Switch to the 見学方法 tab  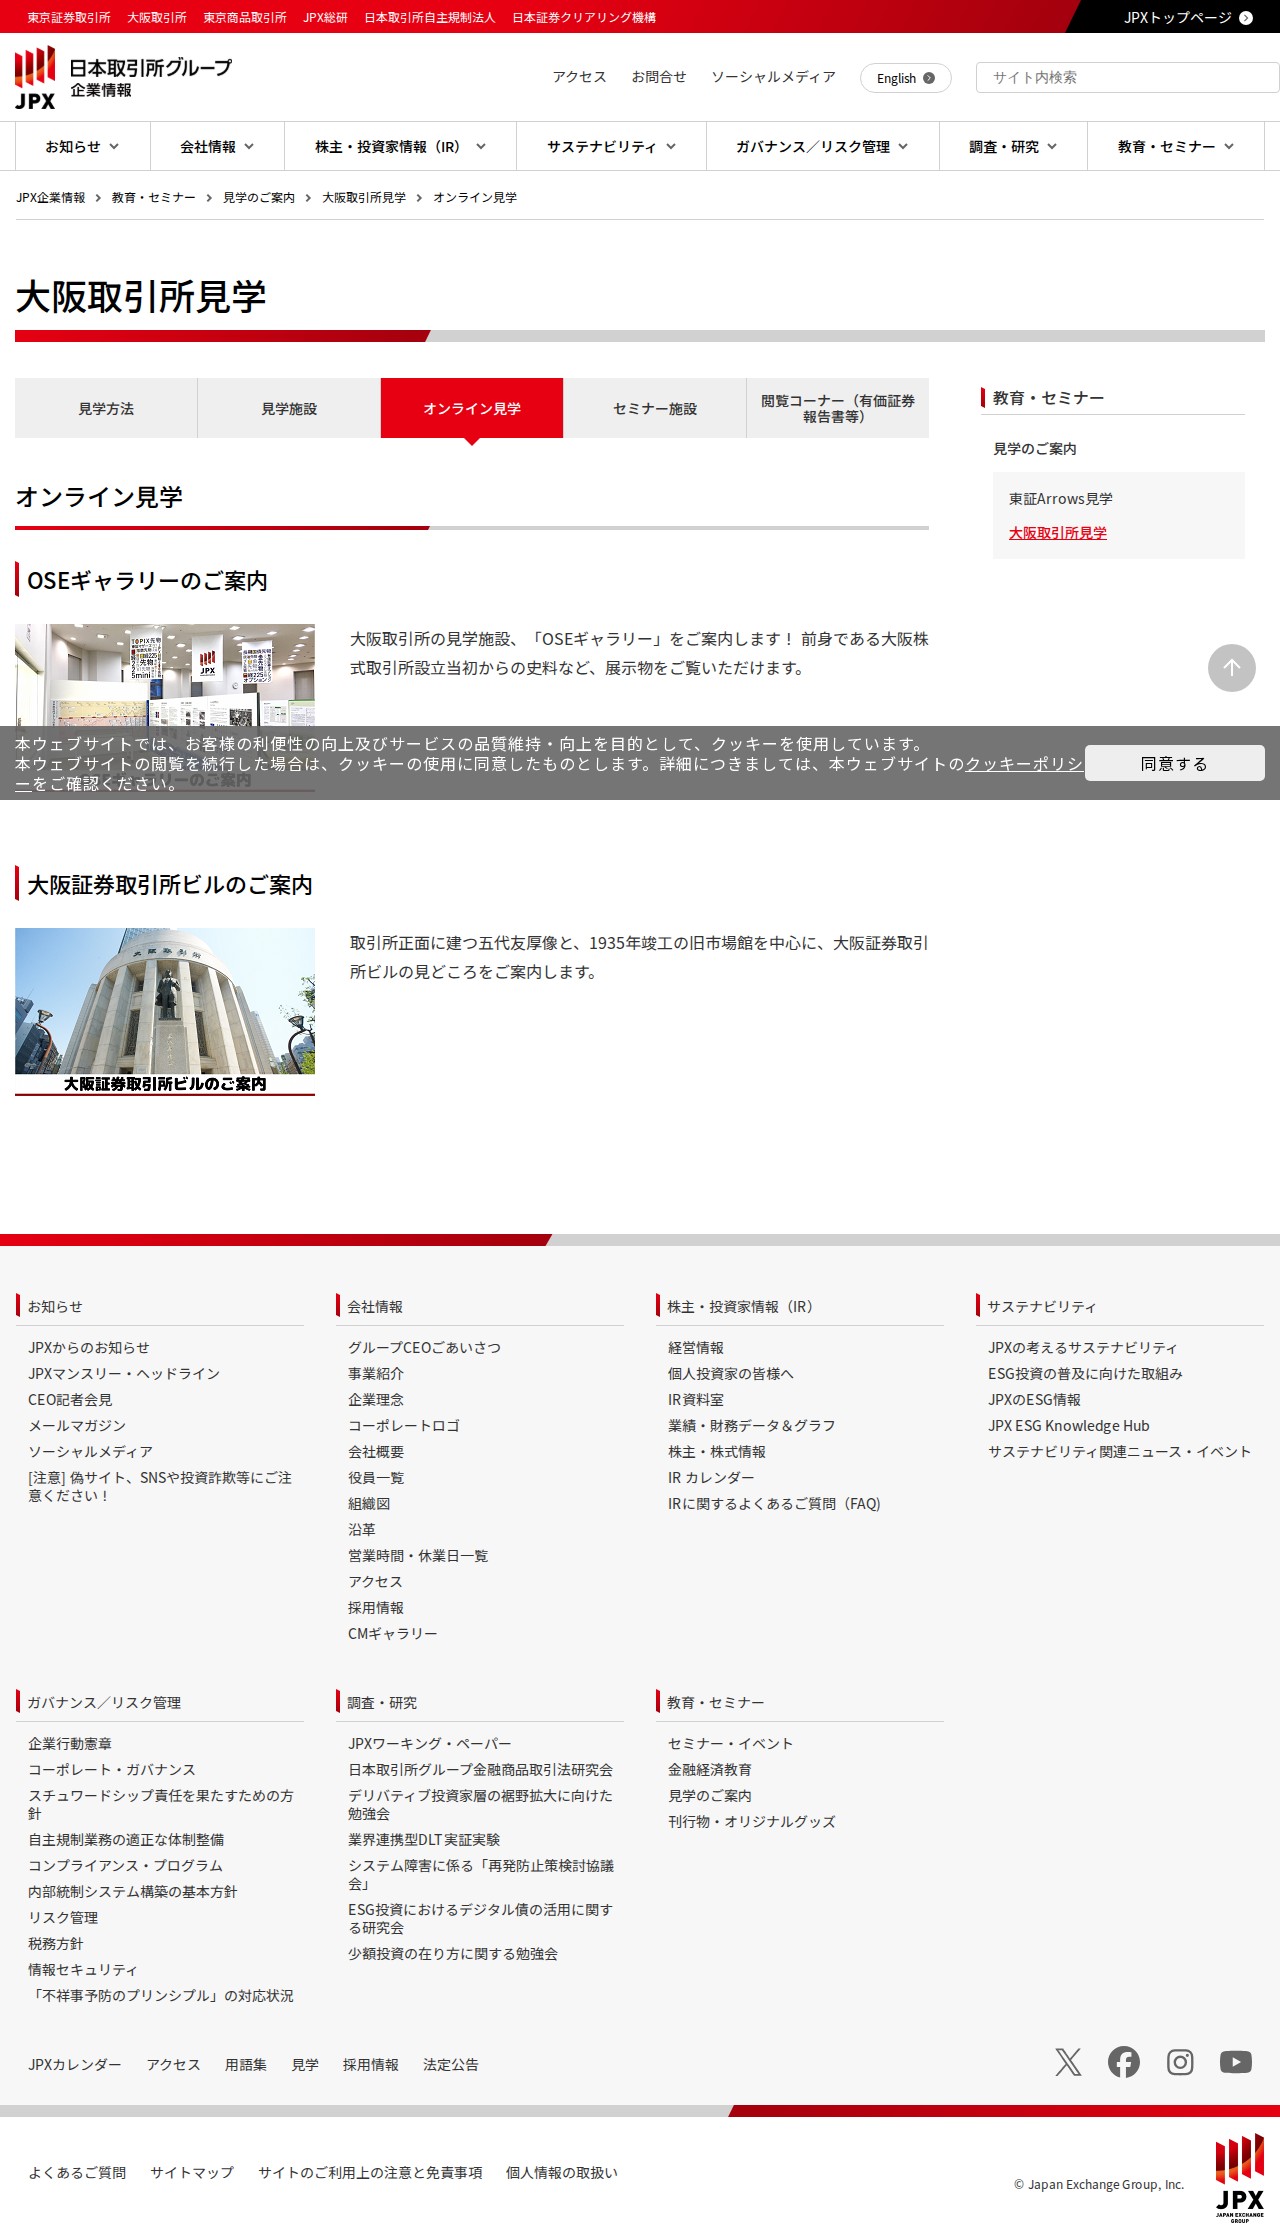tap(106, 408)
